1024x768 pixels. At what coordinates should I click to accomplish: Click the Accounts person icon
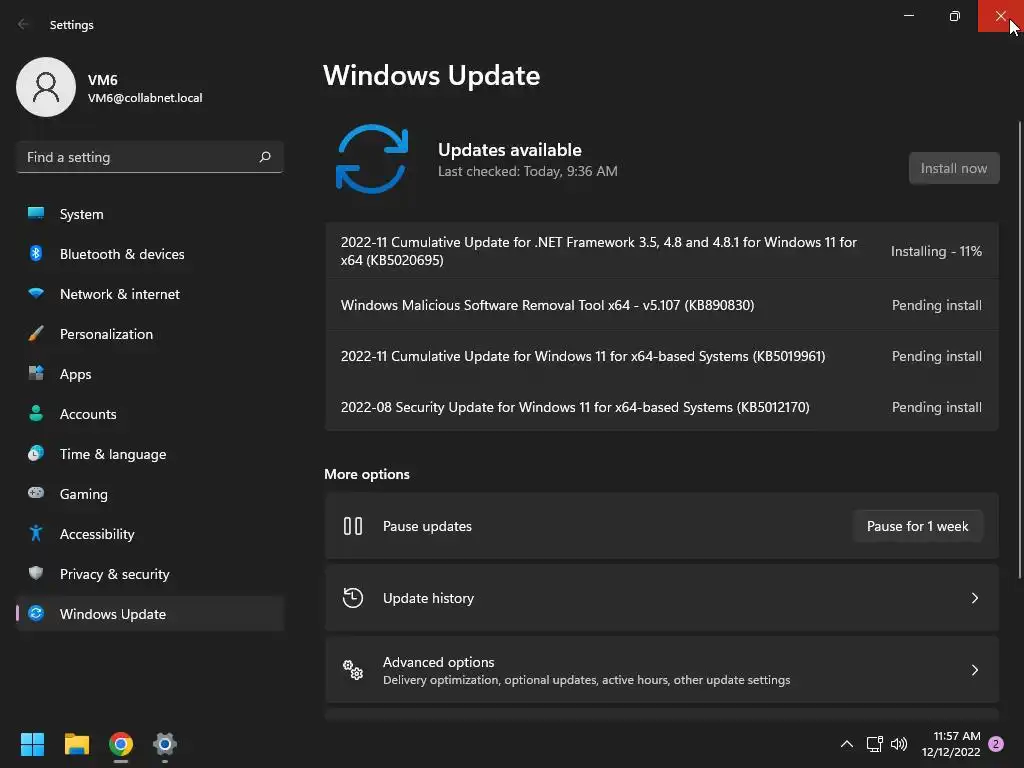pos(36,413)
